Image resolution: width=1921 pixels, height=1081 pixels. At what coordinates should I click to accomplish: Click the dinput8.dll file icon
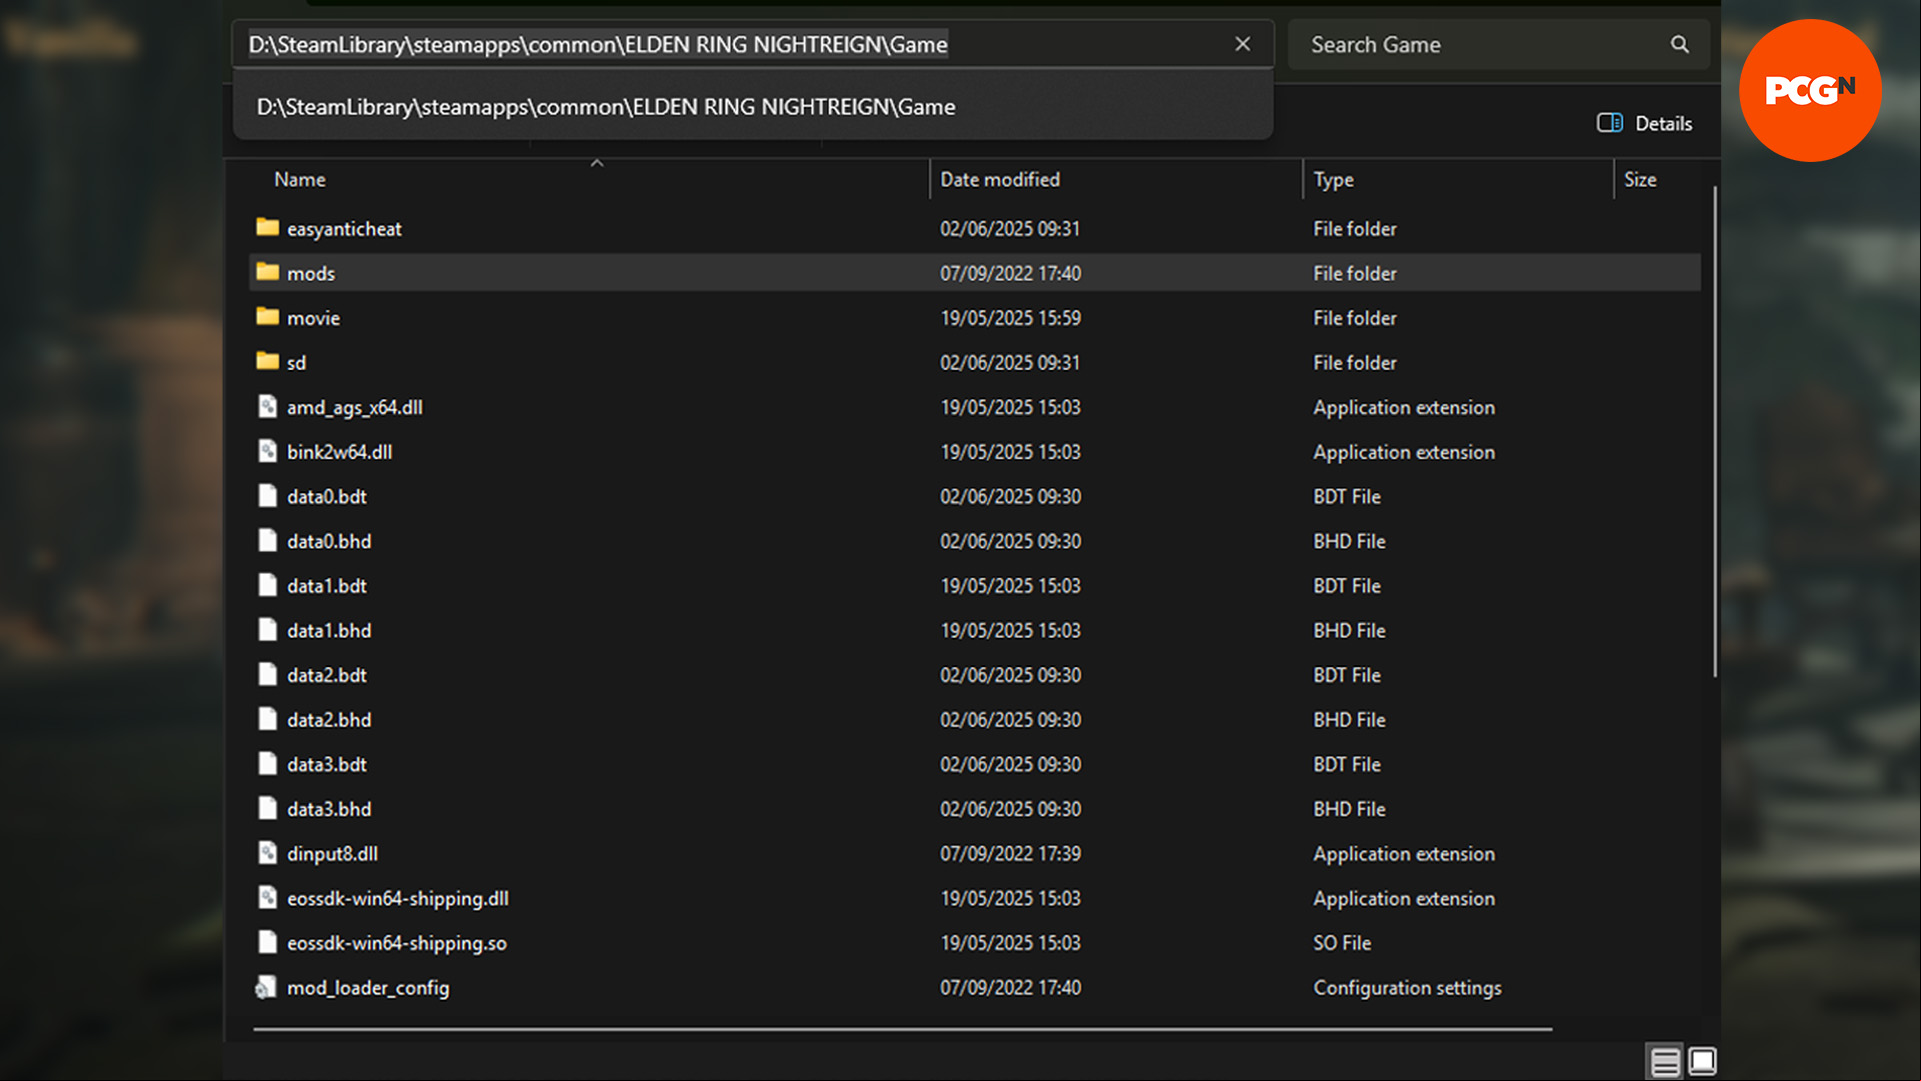[267, 853]
